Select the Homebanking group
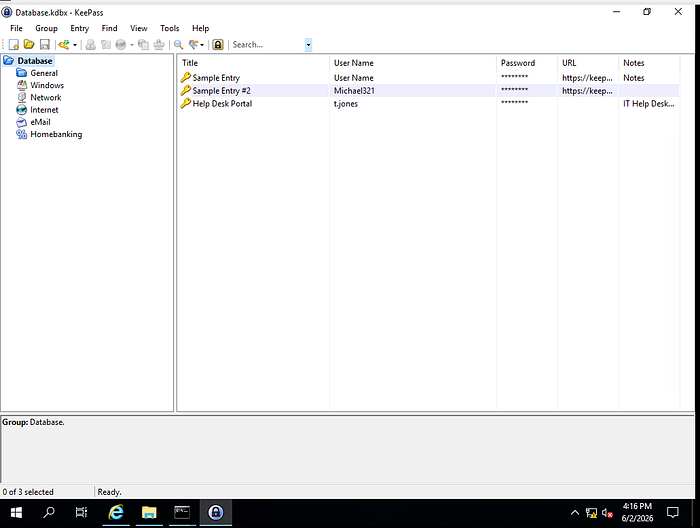 click(56, 134)
